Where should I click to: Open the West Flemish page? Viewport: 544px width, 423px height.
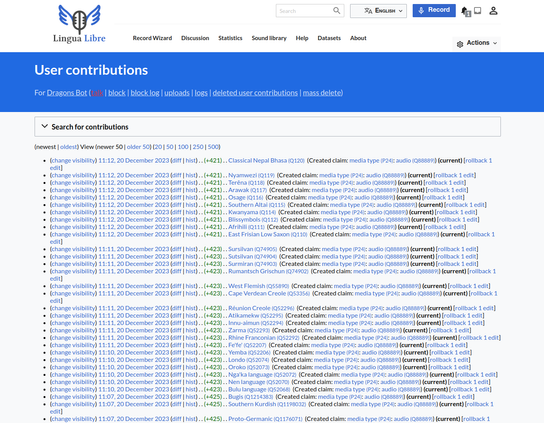[x=258, y=286]
